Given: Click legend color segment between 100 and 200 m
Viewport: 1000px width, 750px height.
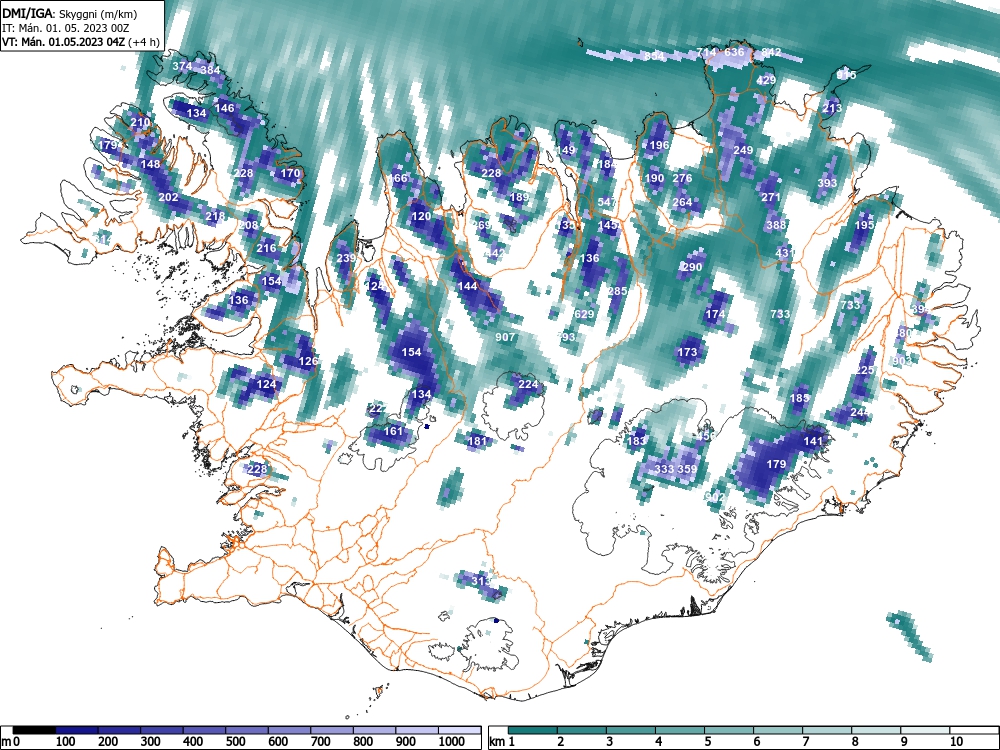Looking at the screenshot, I should (x=77, y=730).
